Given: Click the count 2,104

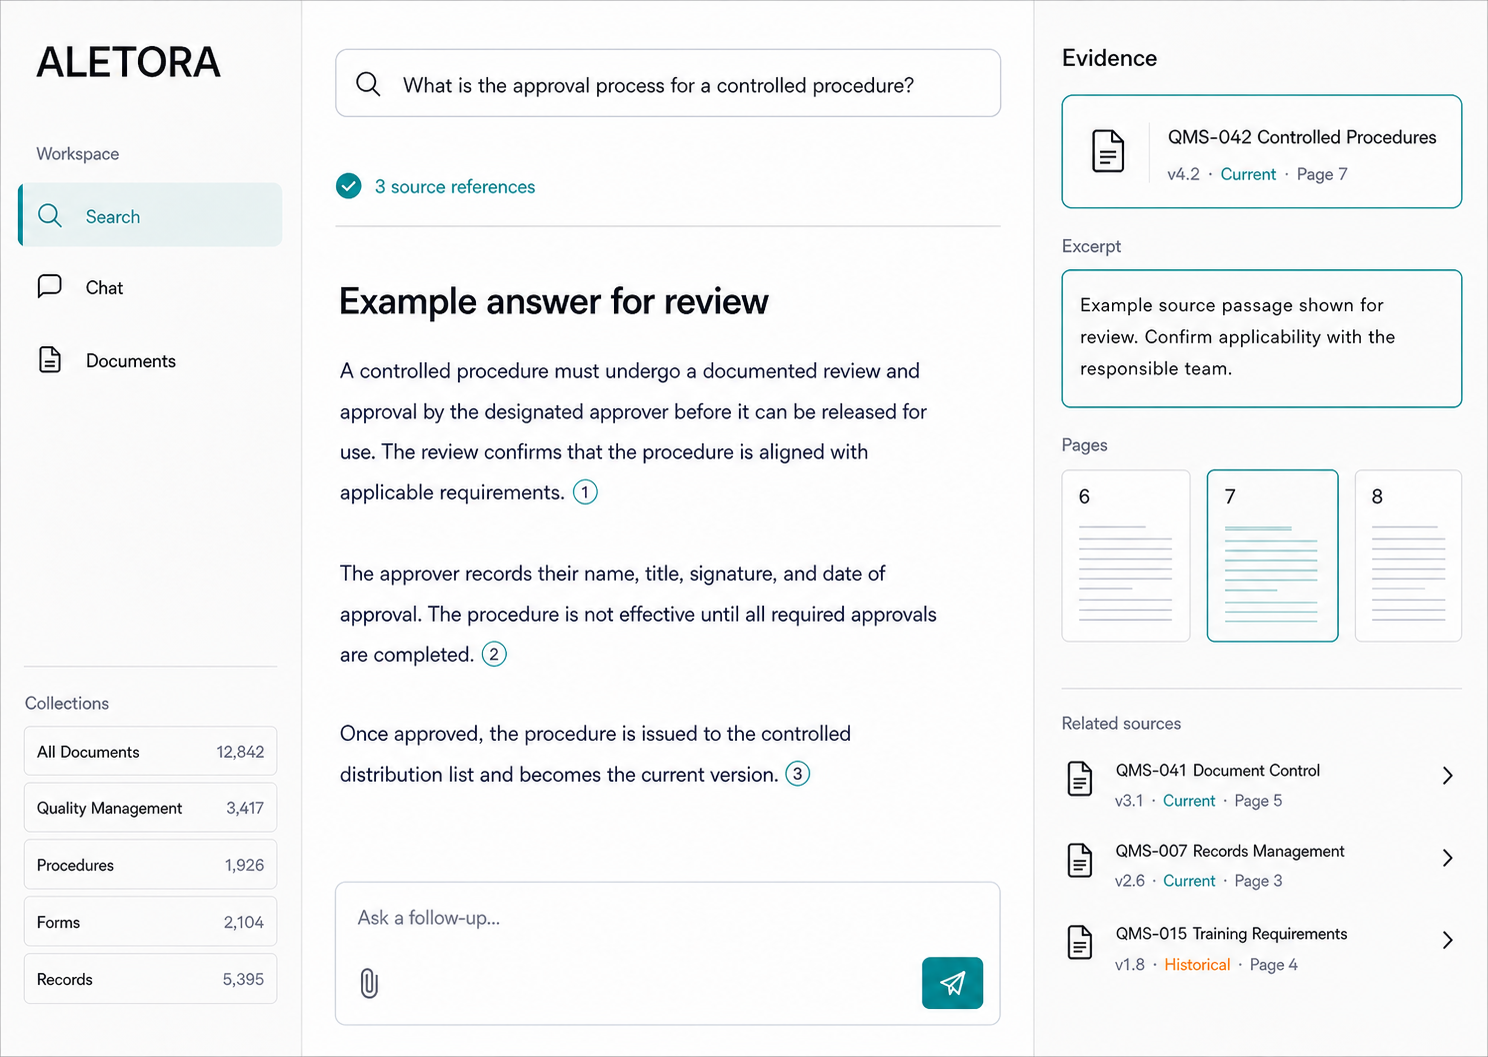Looking at the screenshot, I should pyautogui.click(x=244, y=922).
